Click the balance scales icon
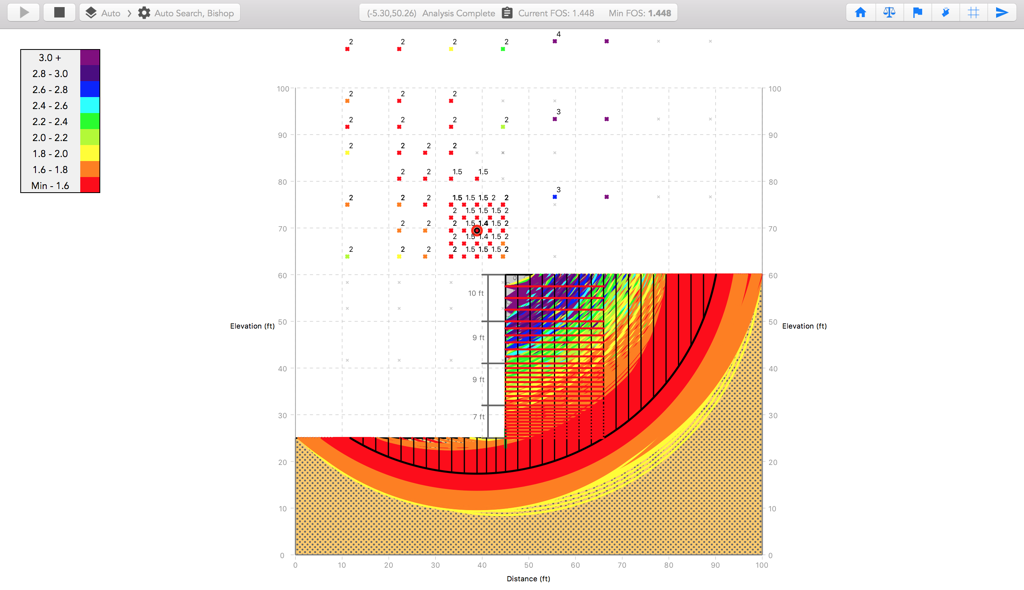 pos(889,12)
